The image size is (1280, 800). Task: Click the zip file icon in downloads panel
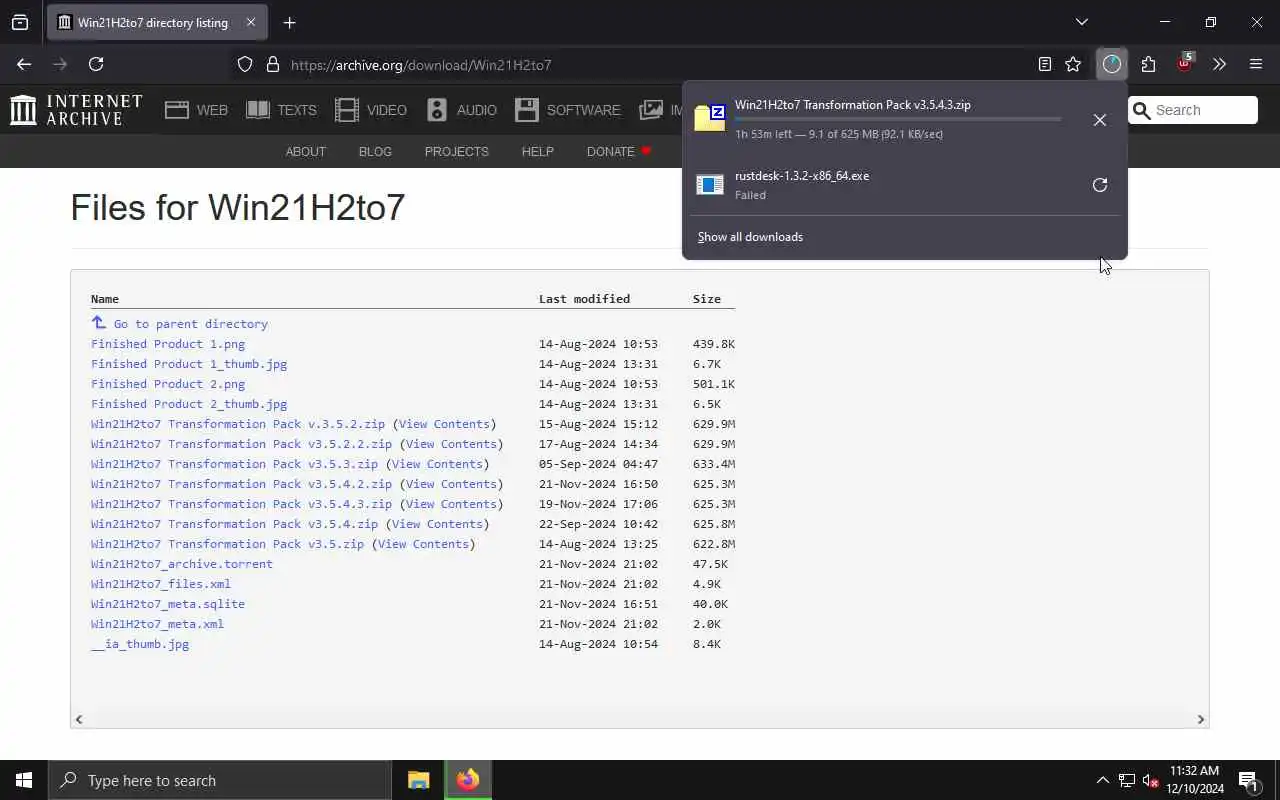(710, 118)
